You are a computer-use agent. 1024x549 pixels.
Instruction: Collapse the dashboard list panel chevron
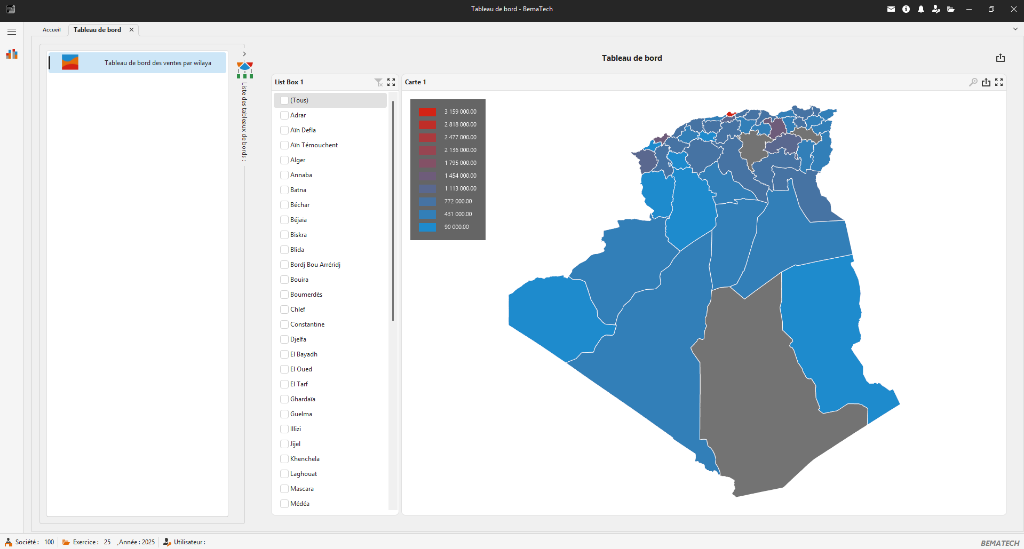coord(244,54)
